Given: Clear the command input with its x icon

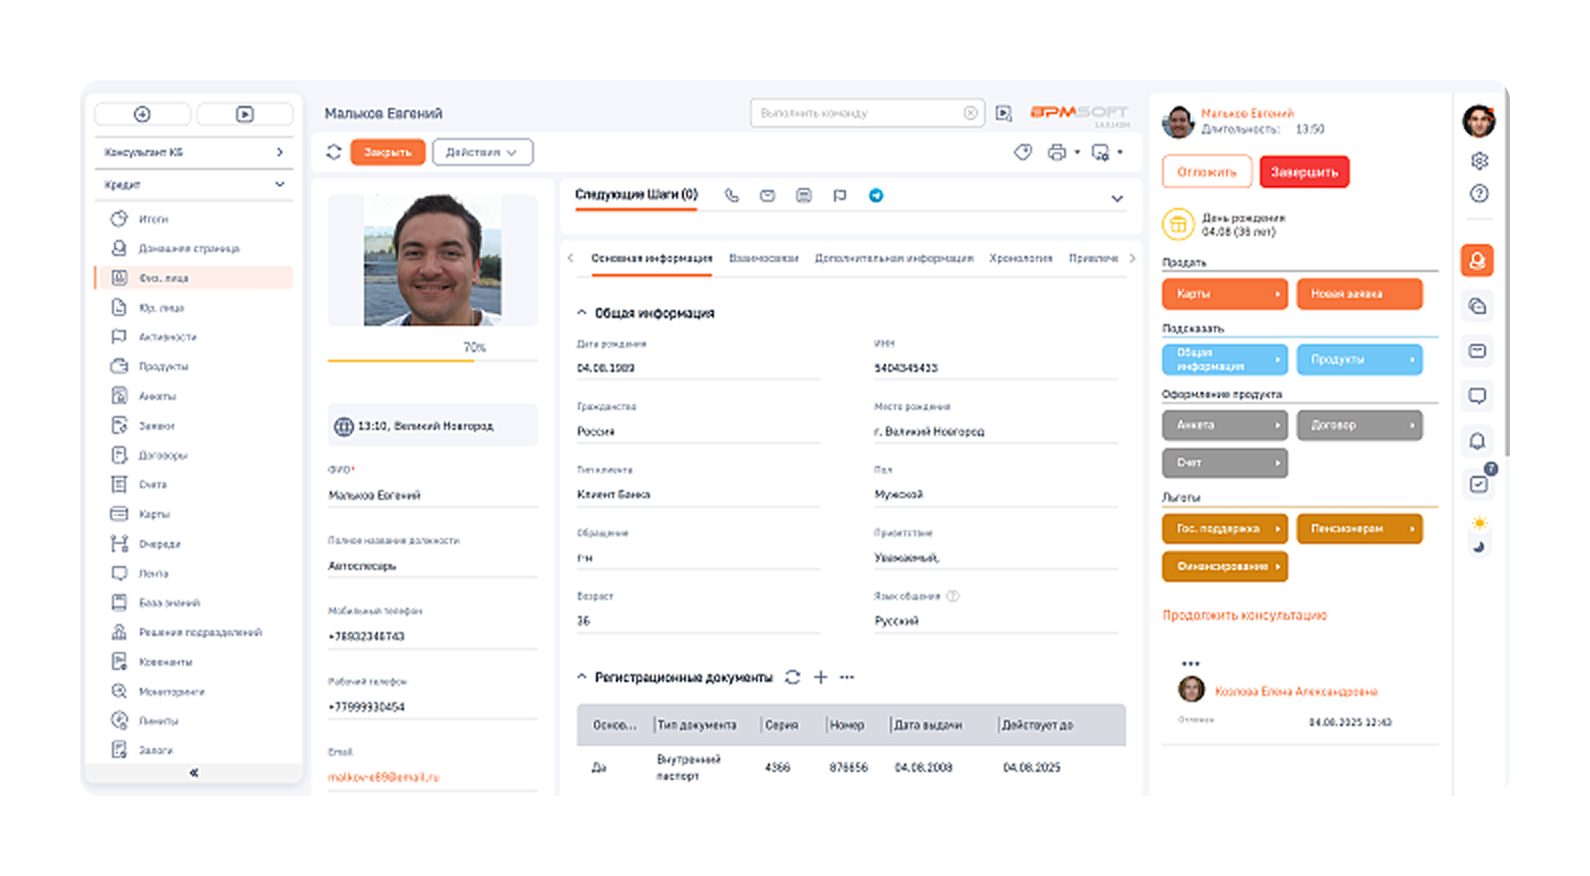Looking at the screenshot, I should coord(970,113).
